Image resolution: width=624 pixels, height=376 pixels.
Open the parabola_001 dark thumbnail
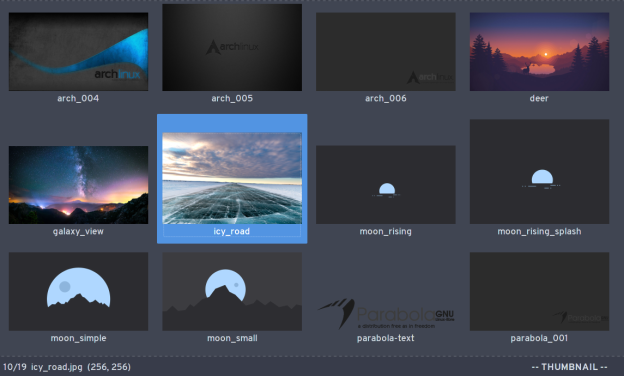[x=539, y=291]
